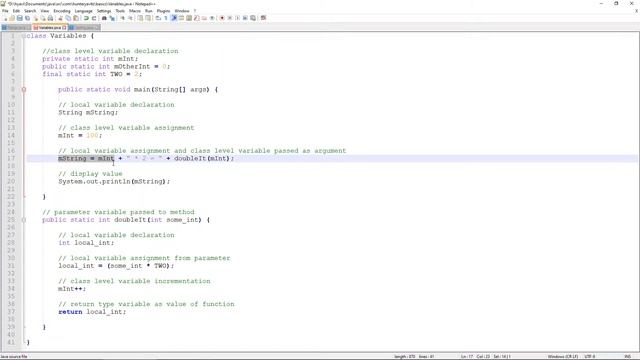The height and width of the screenshot is (360, 640).
Task: Zoom out using the toolbar icon
Action: click(130, 18)
